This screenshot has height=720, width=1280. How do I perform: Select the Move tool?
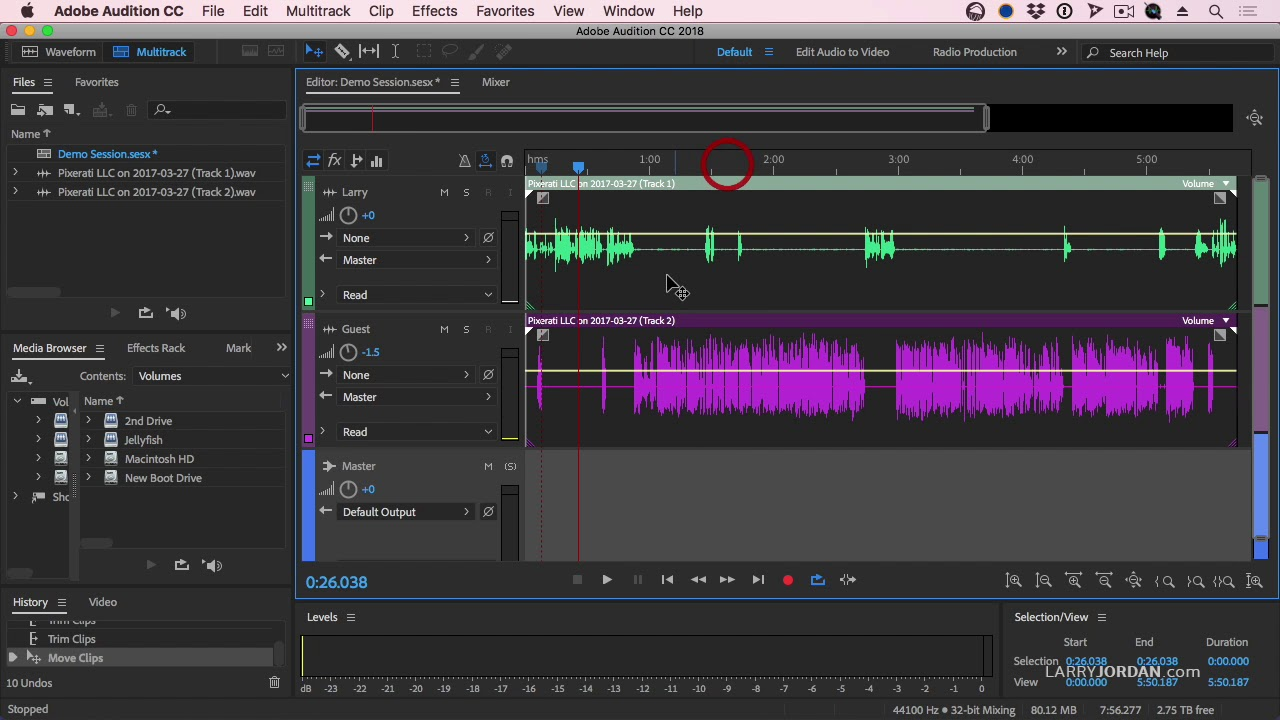click(x=314, y=51)
